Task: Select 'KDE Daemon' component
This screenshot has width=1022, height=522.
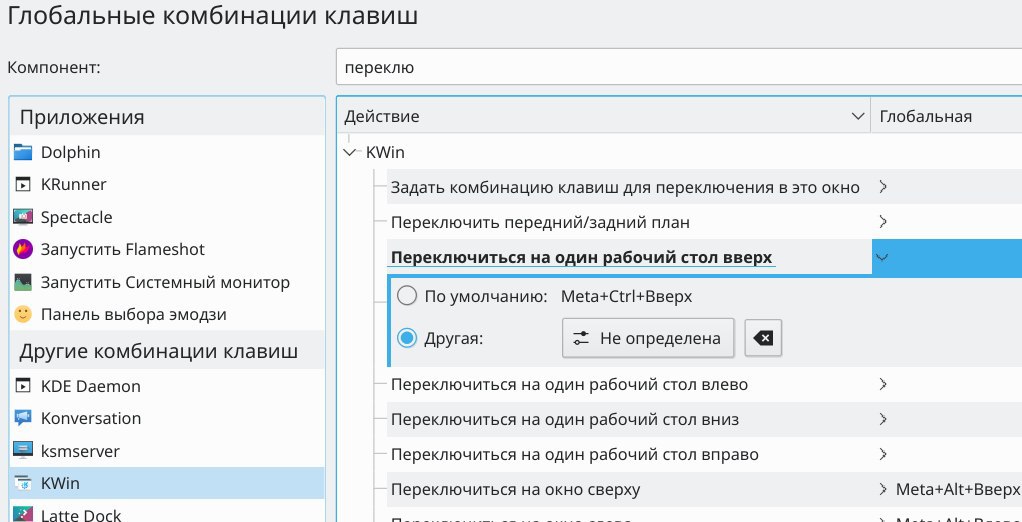Action: (167, 386)
